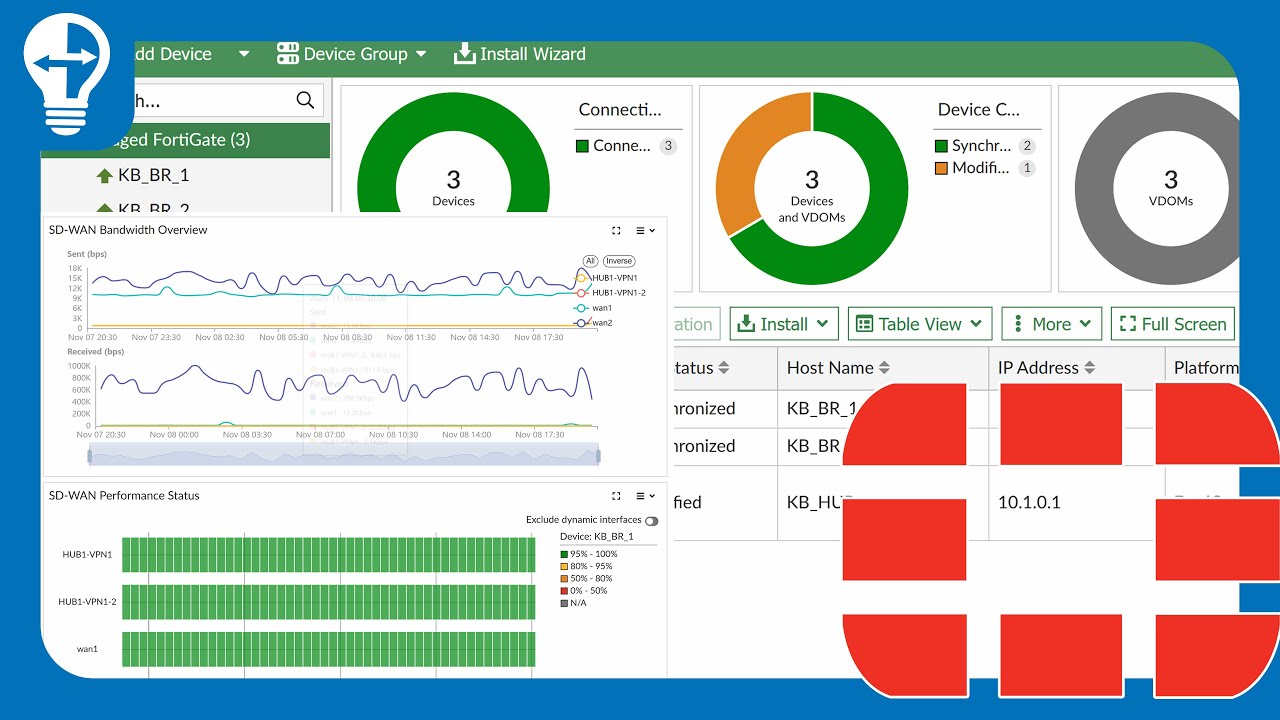1280x720 pixels.
Task: Expand the More dropdown arrow
Action: point(1086,324)
